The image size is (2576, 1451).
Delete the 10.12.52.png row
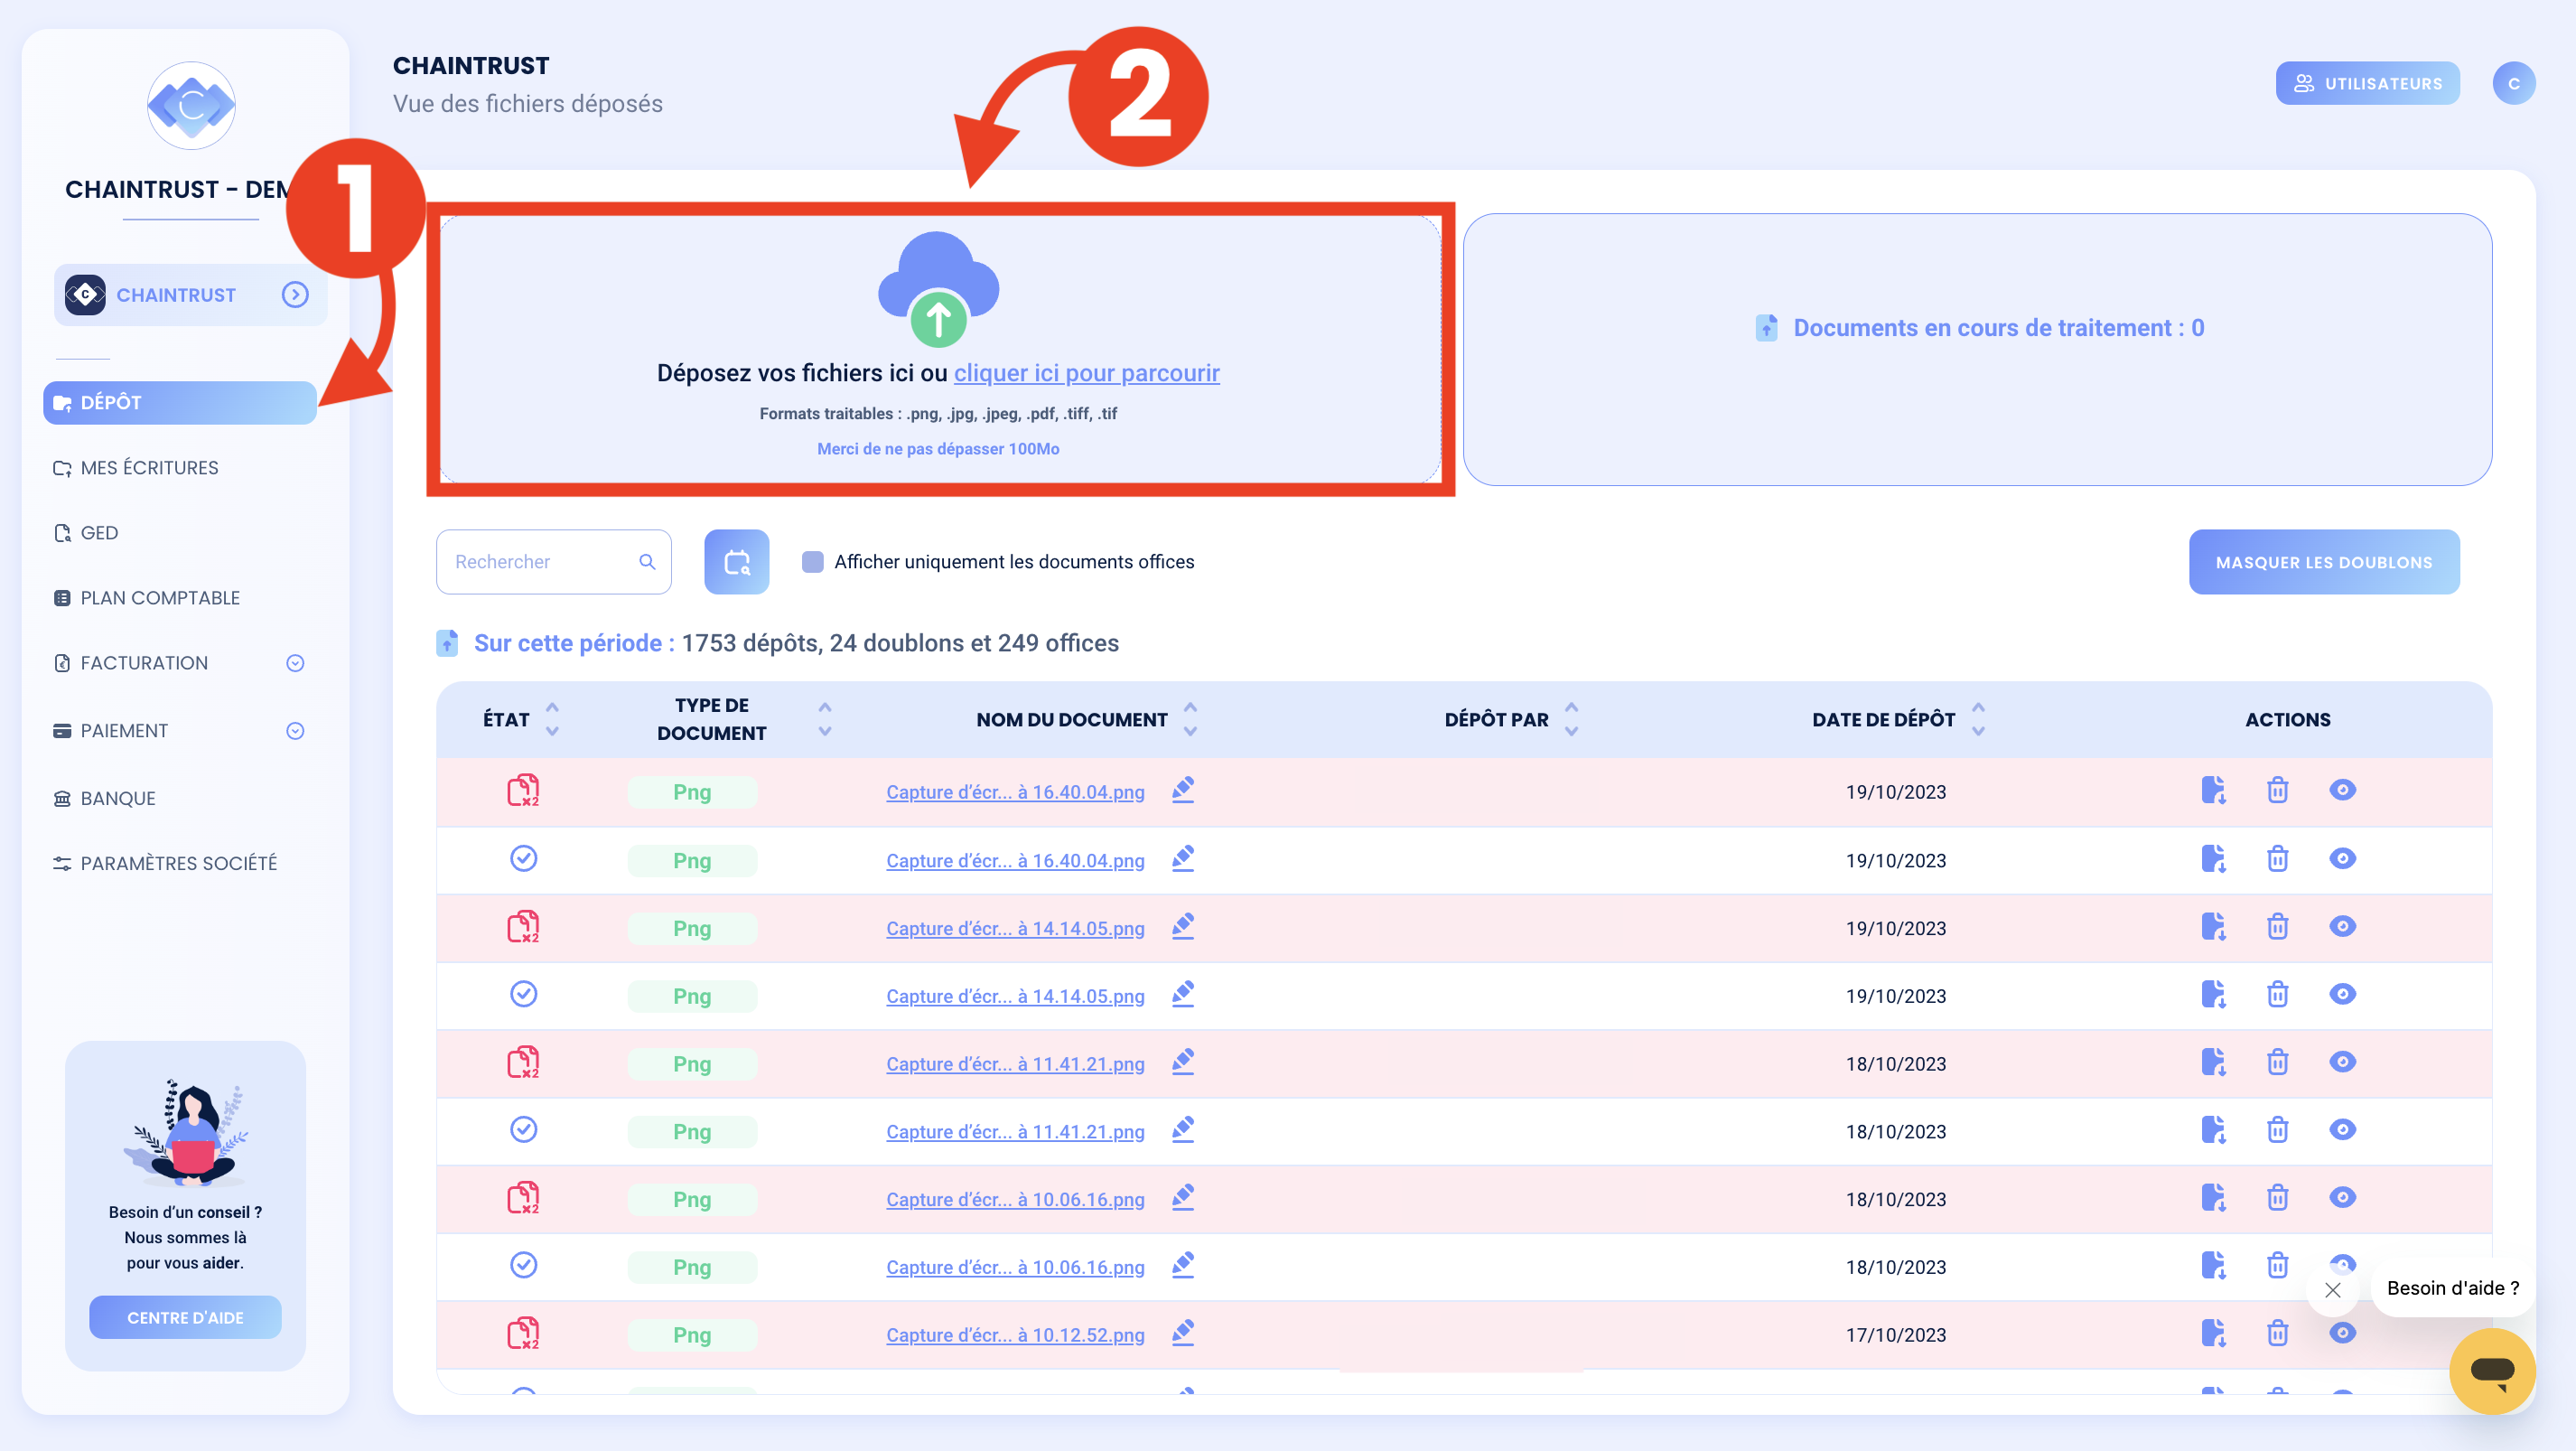click(x=2277, y=1333)
